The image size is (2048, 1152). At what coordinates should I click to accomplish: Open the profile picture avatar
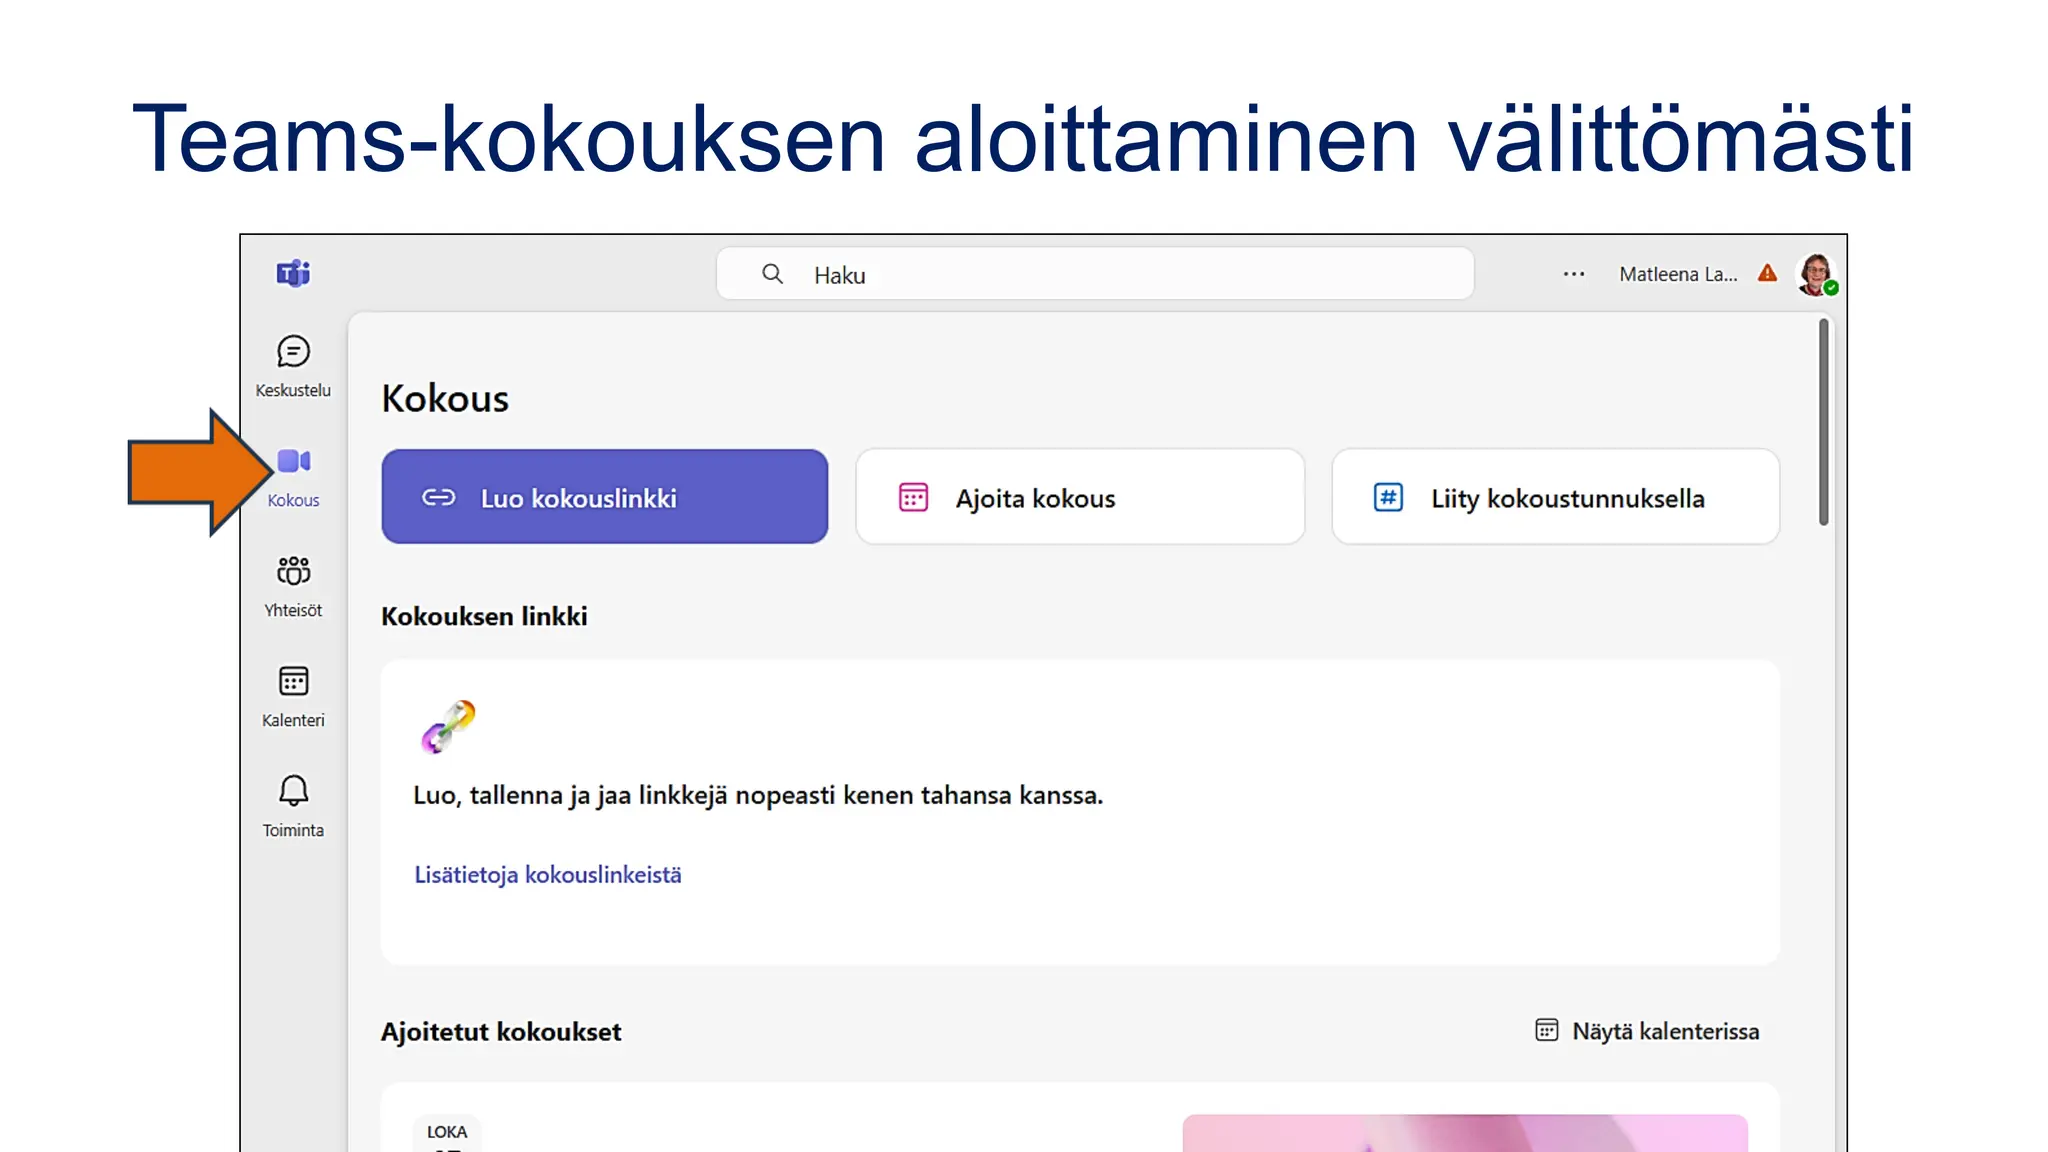[x=1816, y=274]
